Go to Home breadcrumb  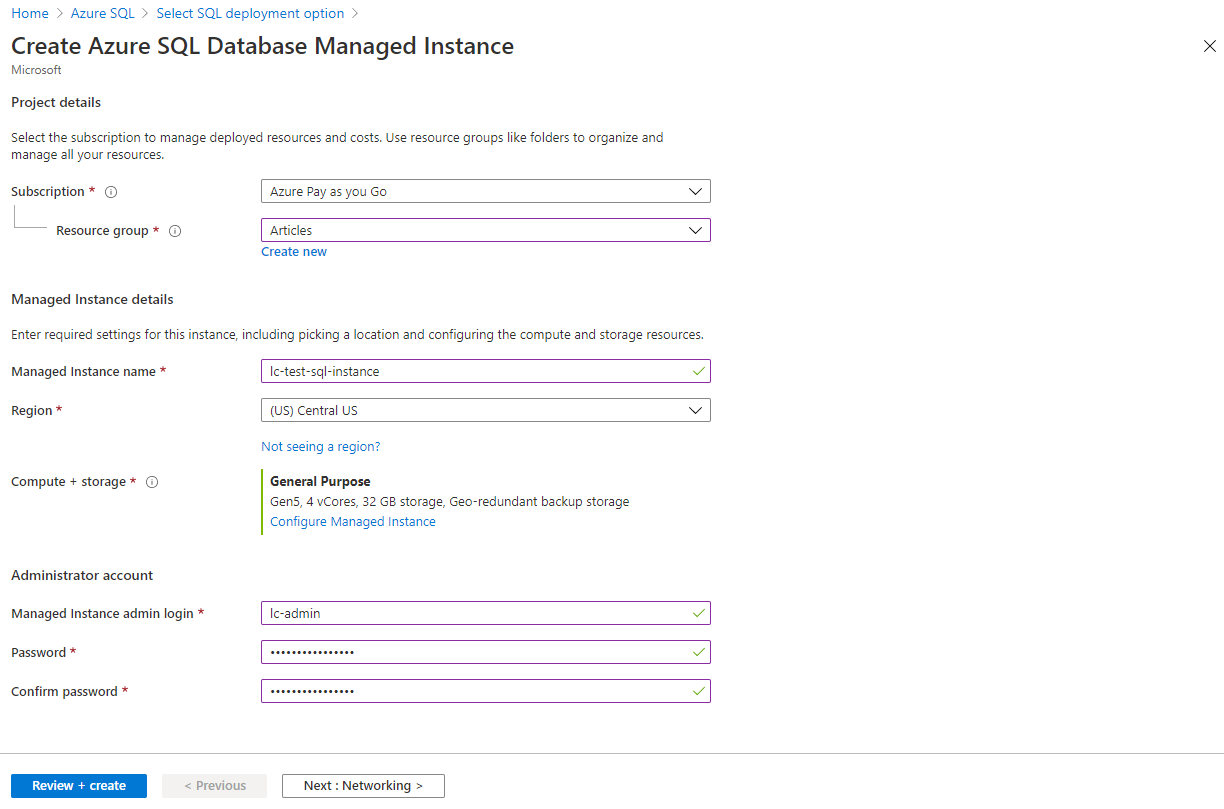point(30,13)
